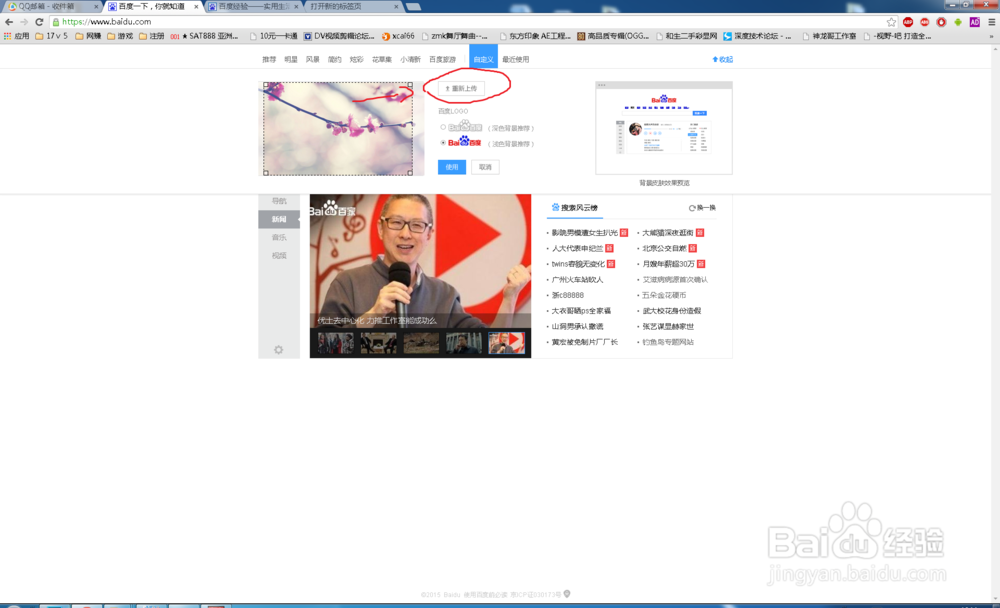Click the AD extension icon in the toolbar

[x=973, y=21]
